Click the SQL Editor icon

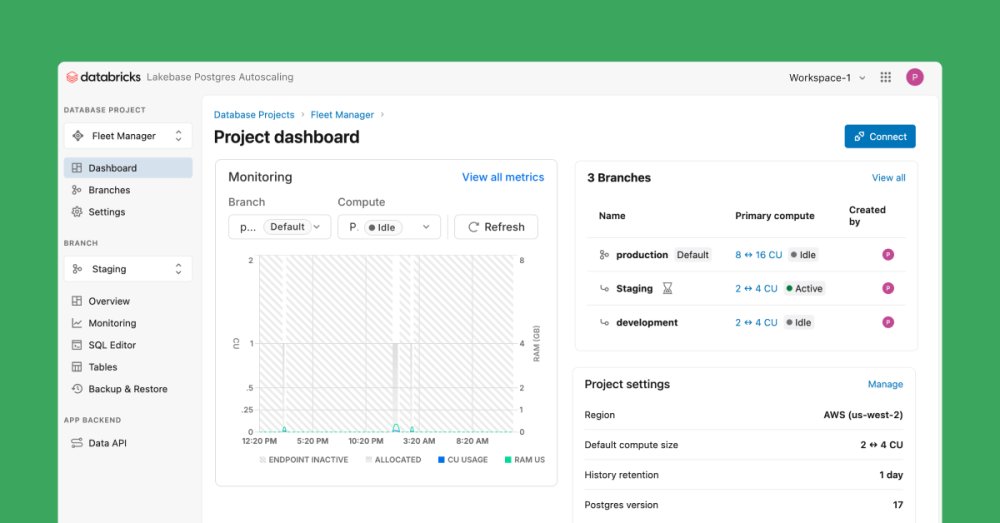(77, 345)
